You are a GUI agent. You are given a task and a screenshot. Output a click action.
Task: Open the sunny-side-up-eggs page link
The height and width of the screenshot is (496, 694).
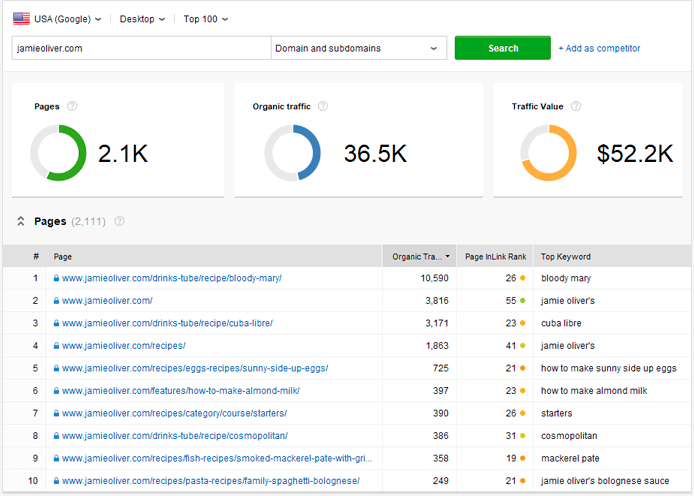pyautogui.click(x=195, y=368)
